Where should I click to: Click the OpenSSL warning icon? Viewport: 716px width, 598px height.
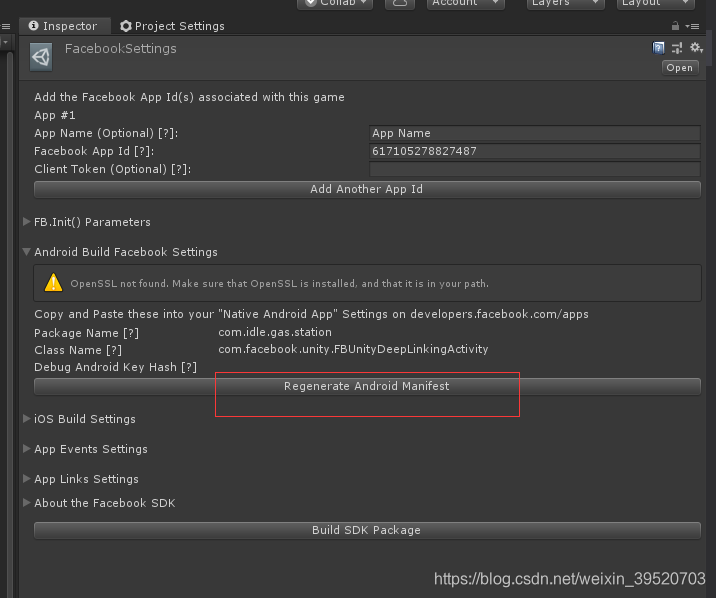(53, 283)
